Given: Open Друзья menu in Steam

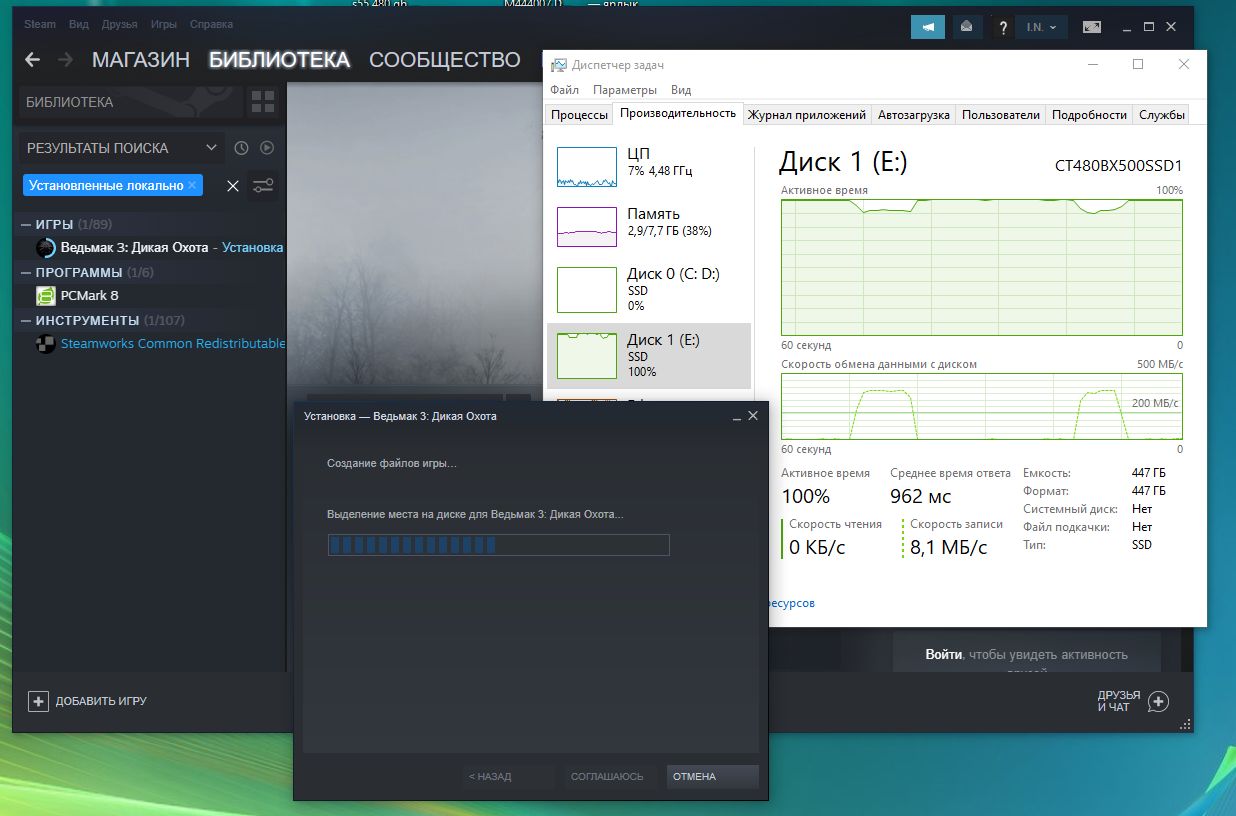Looking at the screenshot, I should pos(119,24).
